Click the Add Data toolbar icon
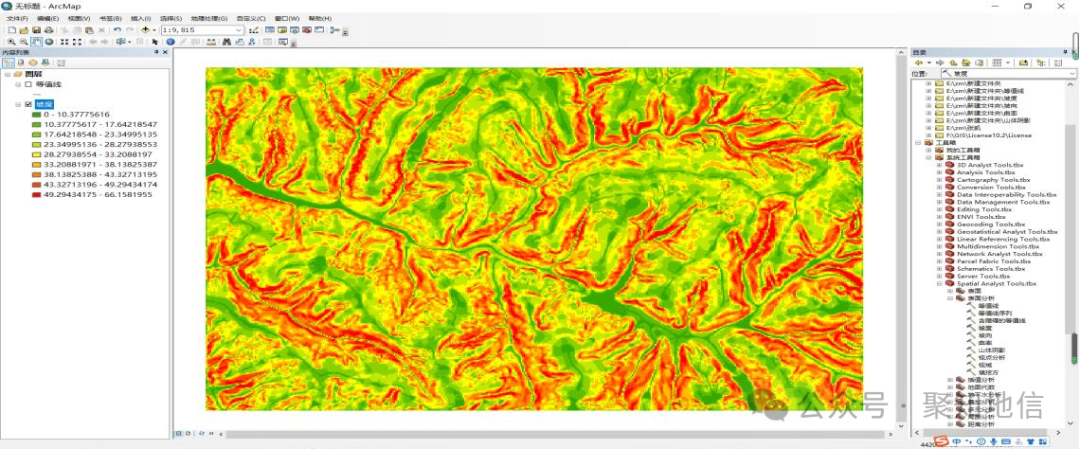The height and width of the screenshot is (449, 1080). click(x=146, y=30)
